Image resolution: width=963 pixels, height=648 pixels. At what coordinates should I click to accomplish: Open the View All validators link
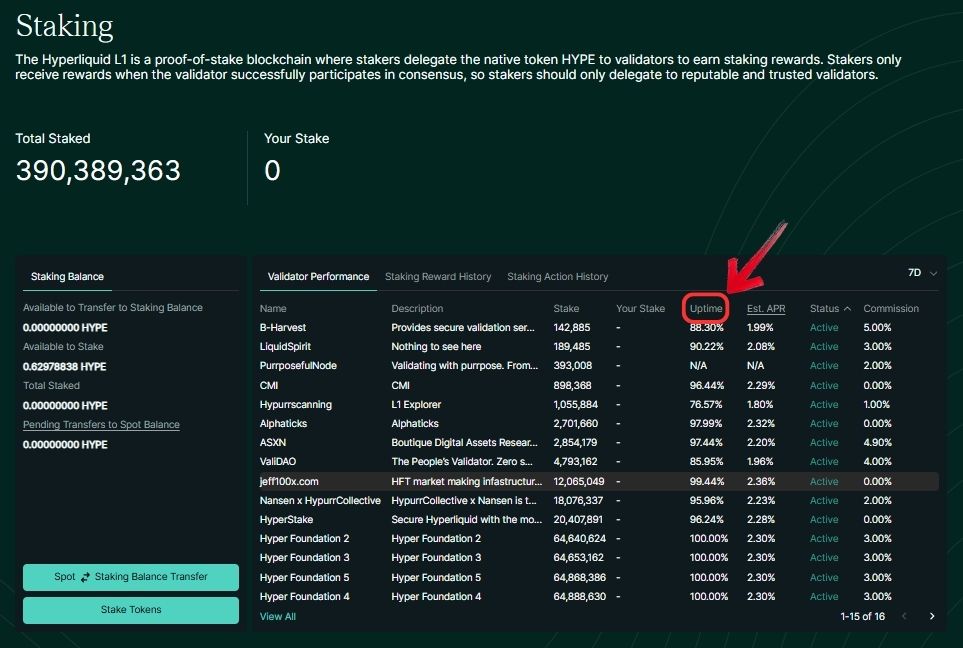pyautogui.click(x=278, y=616)
